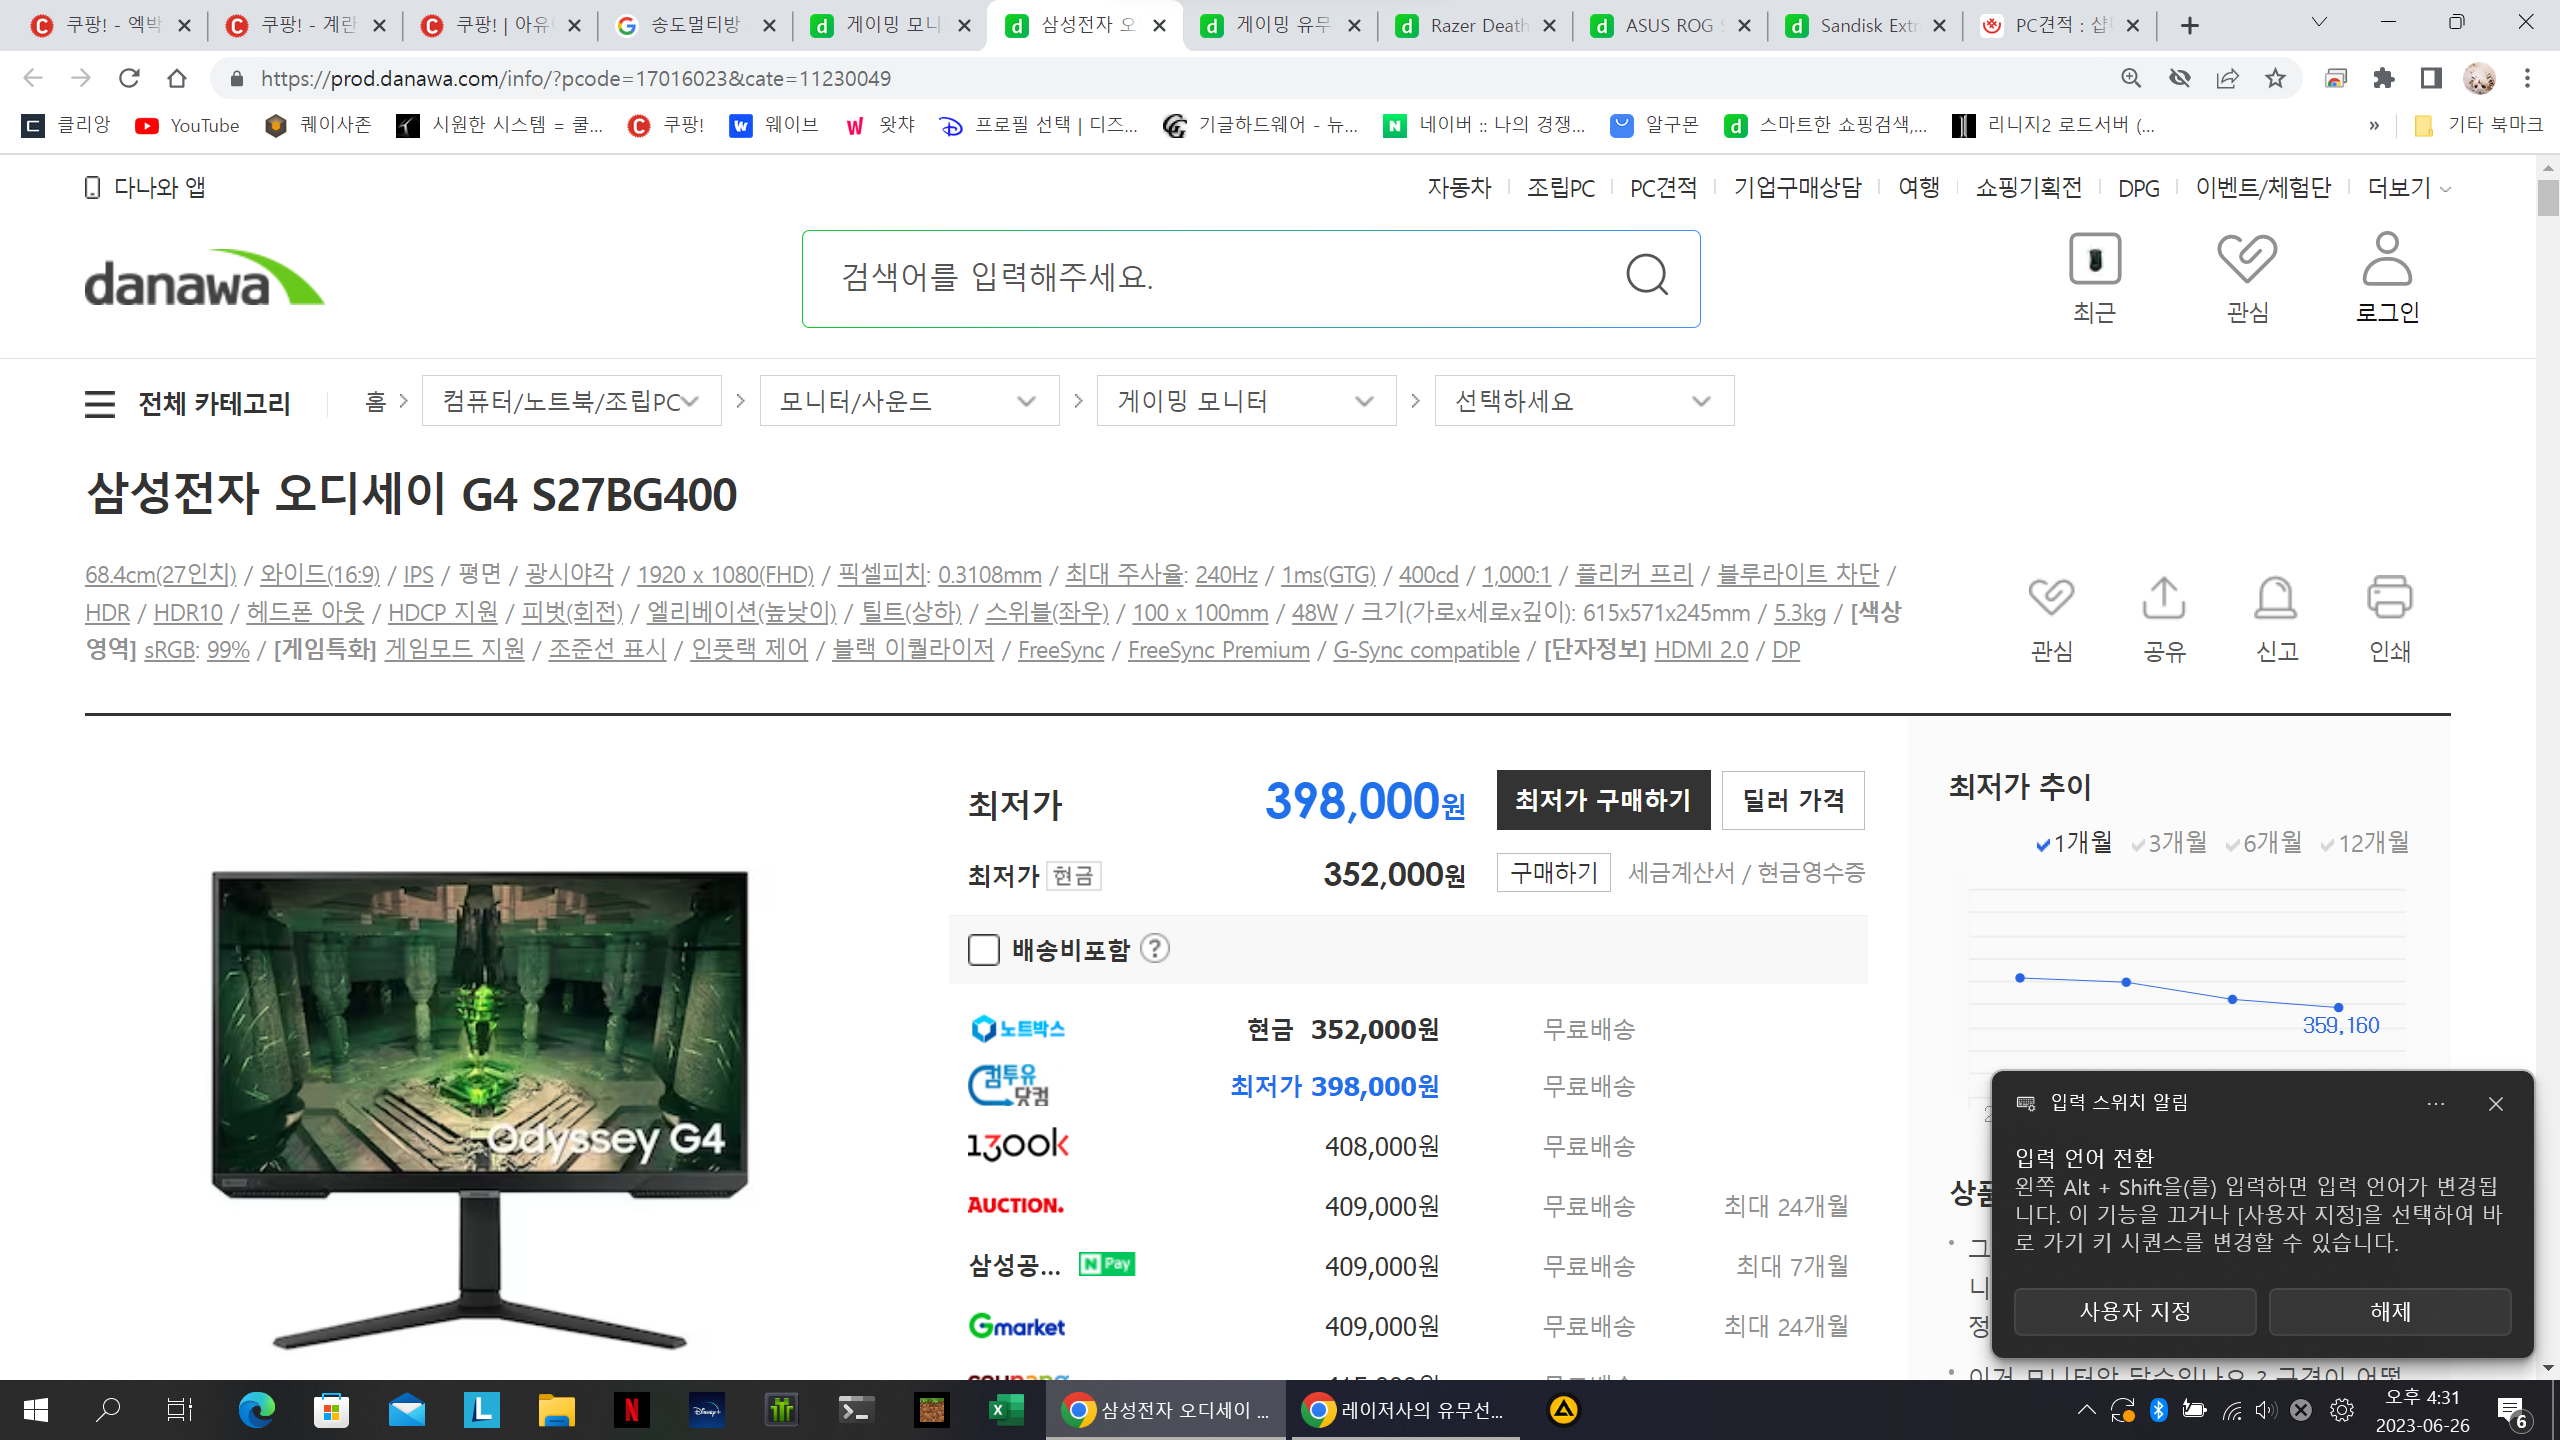
Task: Open the 이벤트/체험단 top menu item
Action: point(2263,188)
